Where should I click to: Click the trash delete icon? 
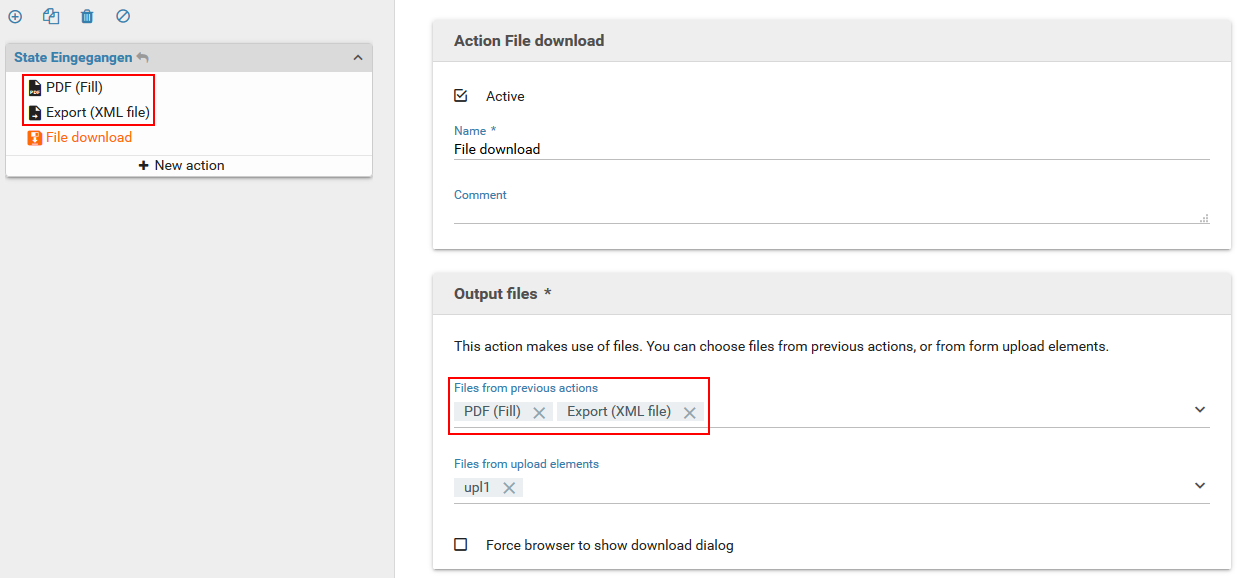pos(87,17)
